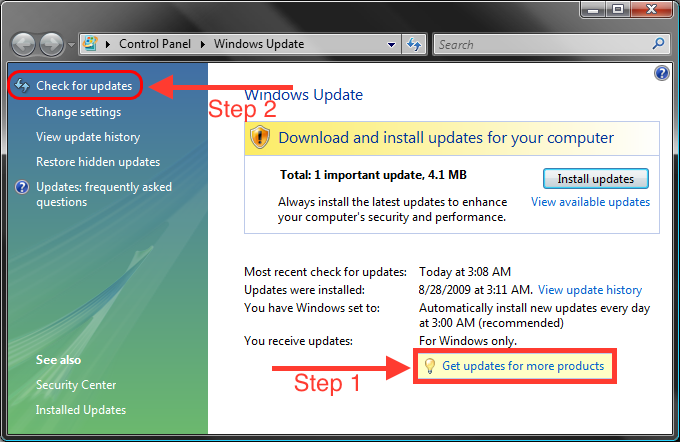Open Change settings in the sidebar

coord(78,112)
